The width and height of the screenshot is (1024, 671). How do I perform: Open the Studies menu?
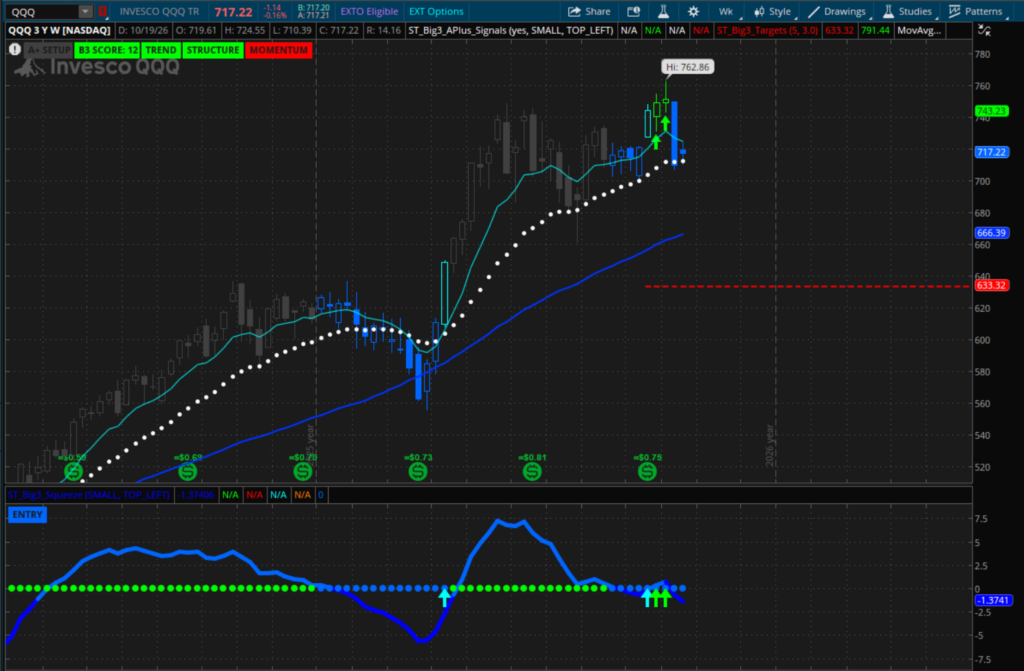(x=908, y=11)
